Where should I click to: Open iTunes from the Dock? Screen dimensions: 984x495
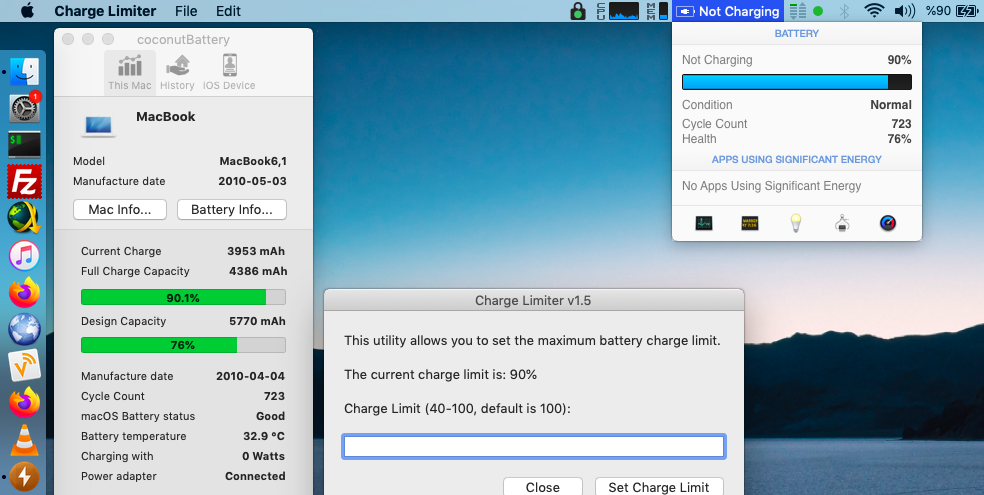pyautogui.click(x=24, y=255)
